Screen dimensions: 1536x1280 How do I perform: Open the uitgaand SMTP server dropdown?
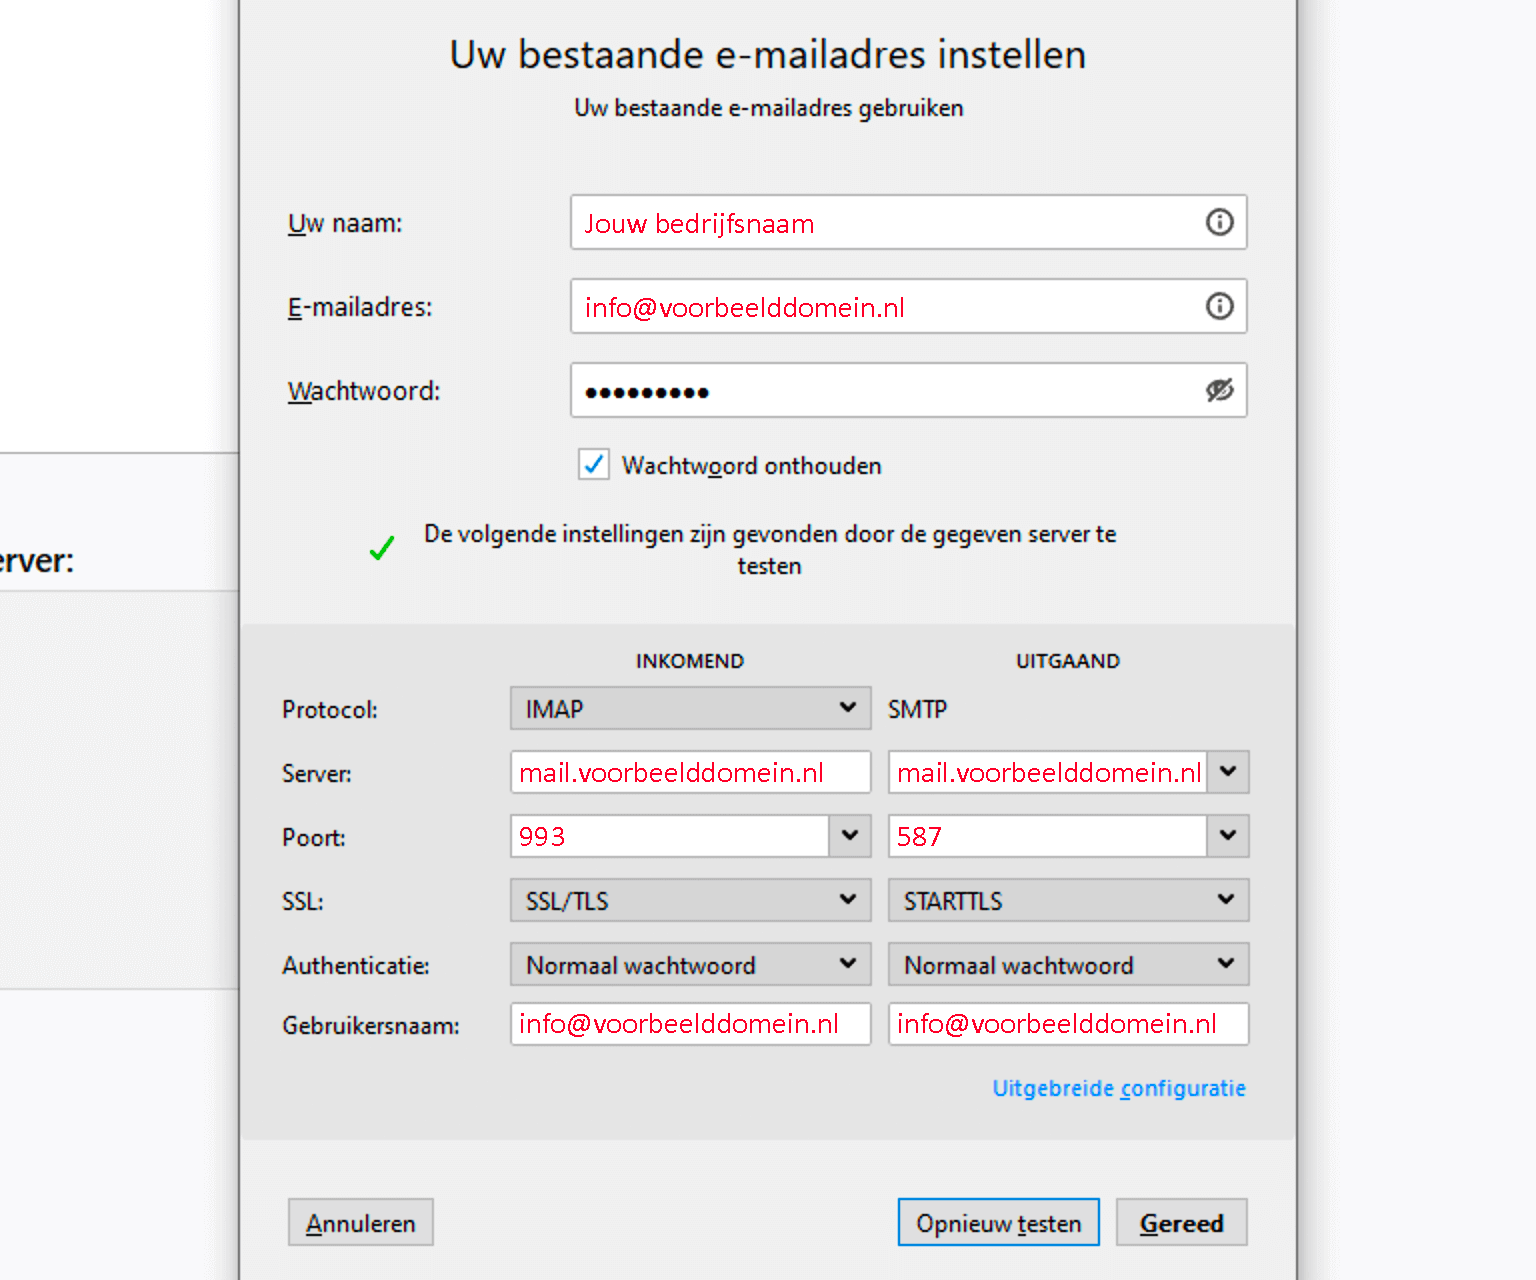pyautogui.click(x=1227, y=771)
